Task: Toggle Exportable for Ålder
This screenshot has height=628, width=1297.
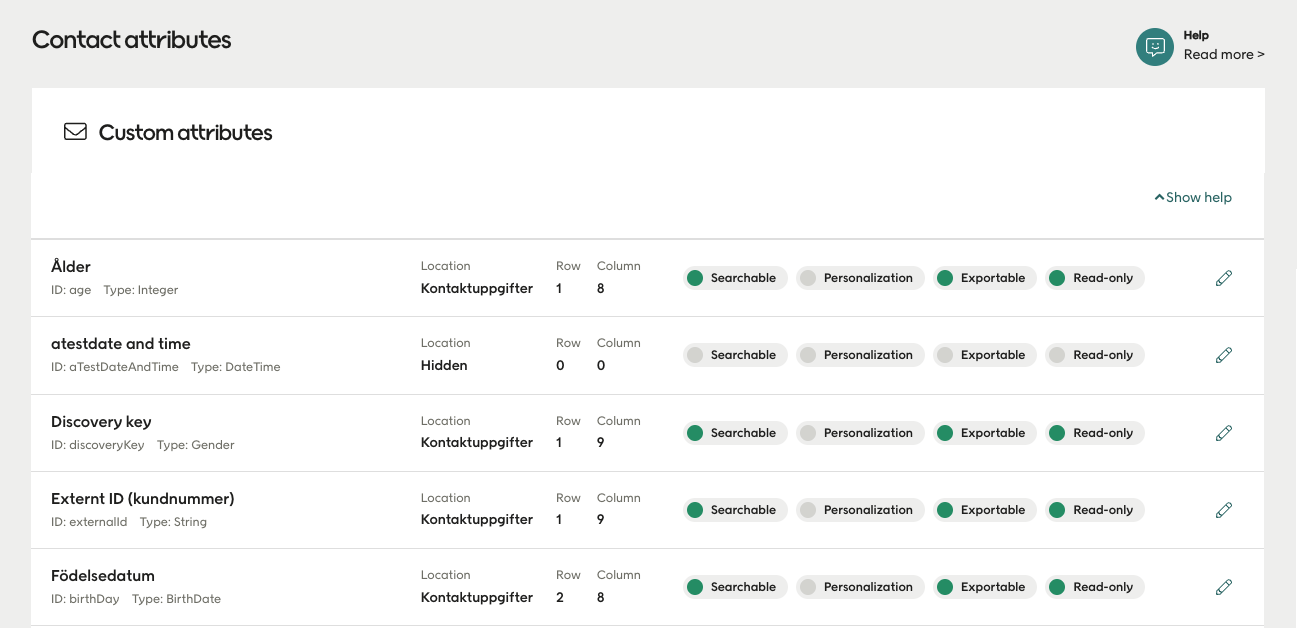Action: [x=985, y=278]
